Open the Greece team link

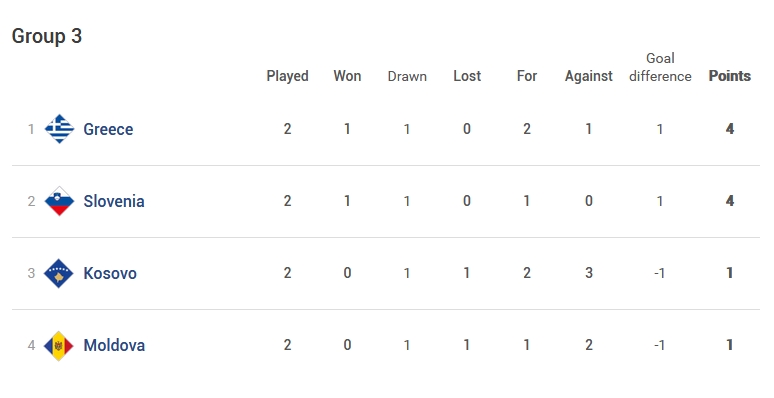(x=108, y=129)
